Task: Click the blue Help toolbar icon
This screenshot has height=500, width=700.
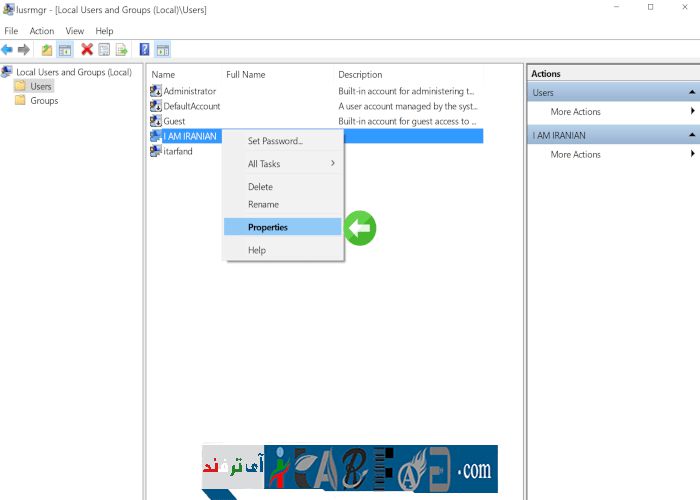Action: [145, 49]
